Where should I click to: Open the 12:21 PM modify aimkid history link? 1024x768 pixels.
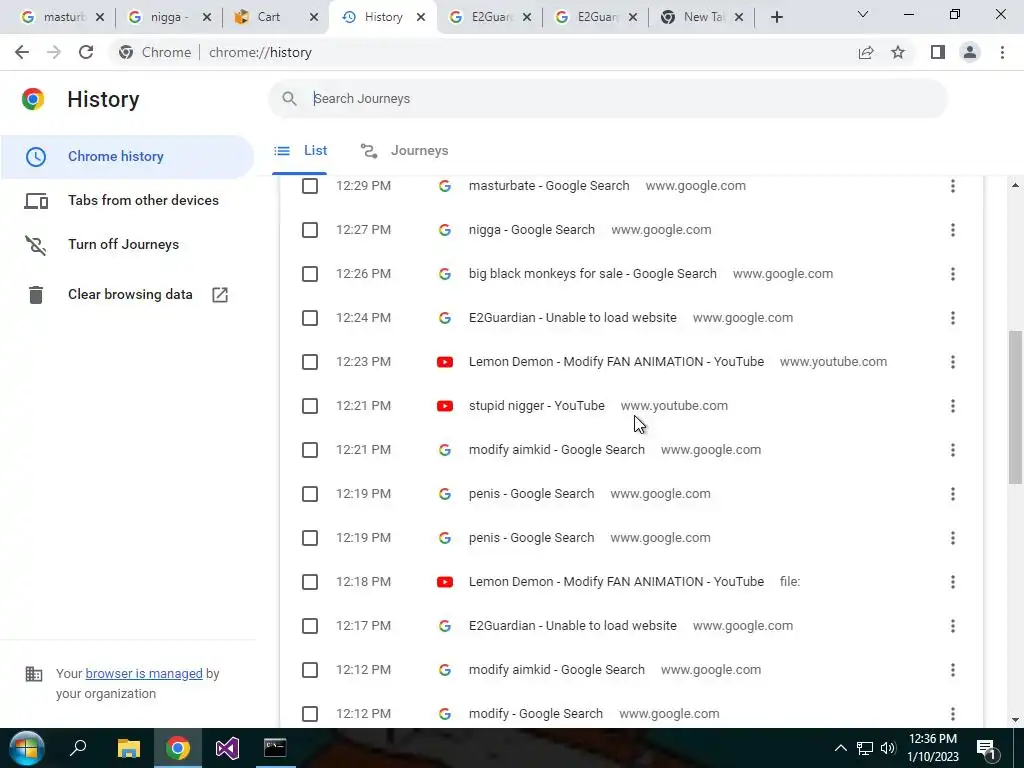click(556, 450)
